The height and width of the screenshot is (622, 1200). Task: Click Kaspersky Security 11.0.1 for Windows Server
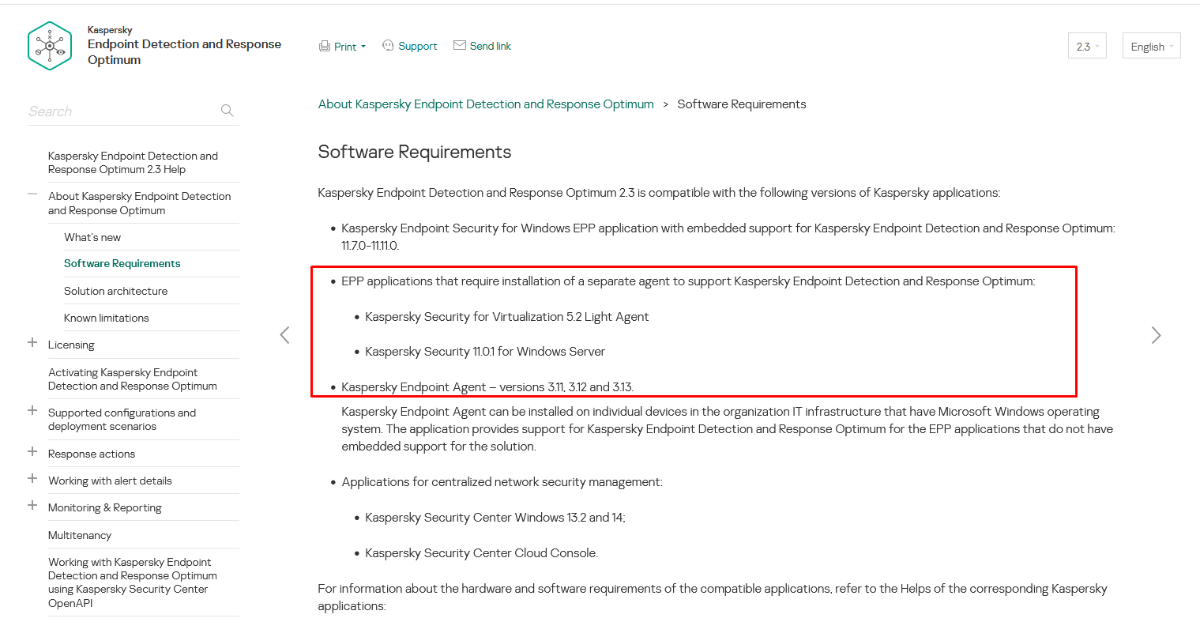click(485, 352)
